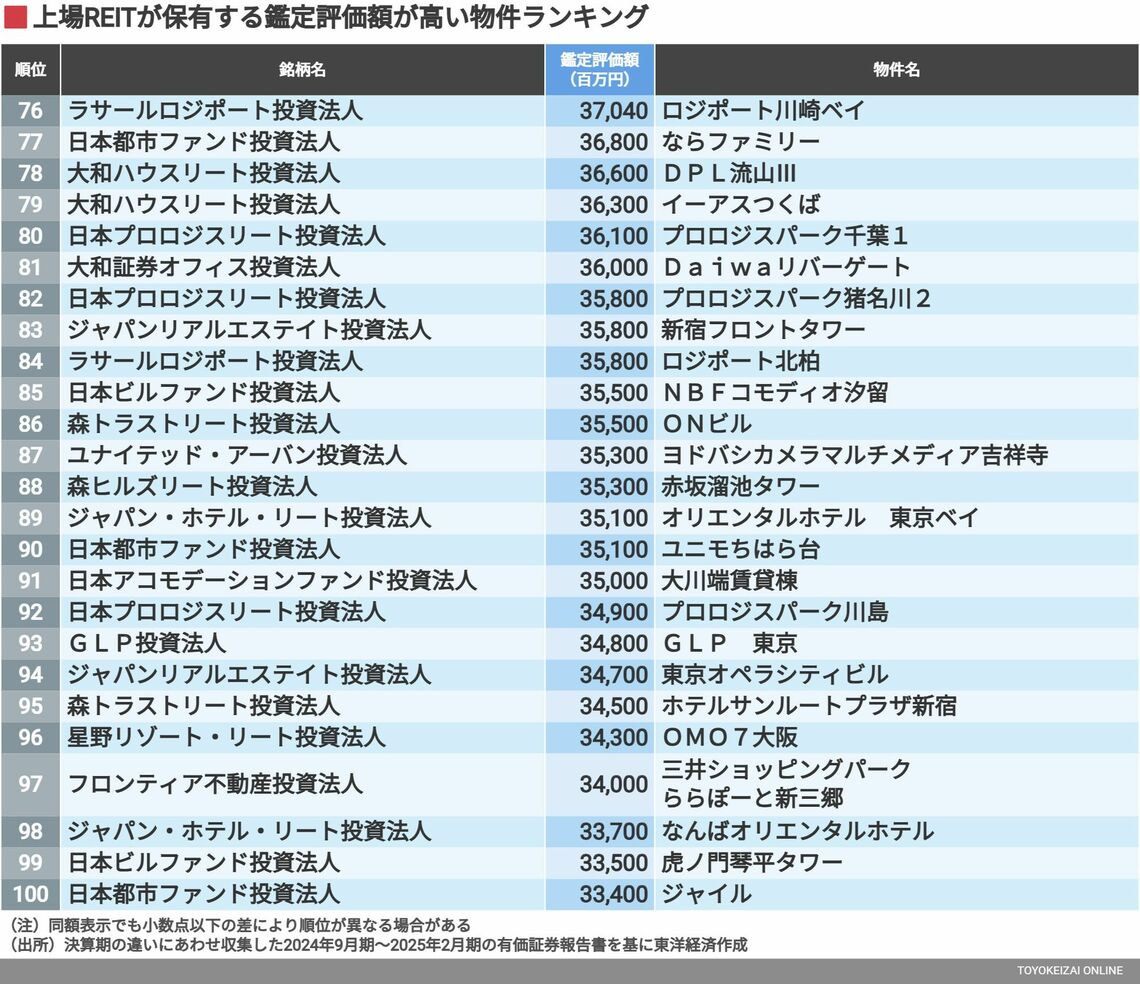Select rank number 100 cell
Viewport: 1140px width, 984px height.
[30, 894]
